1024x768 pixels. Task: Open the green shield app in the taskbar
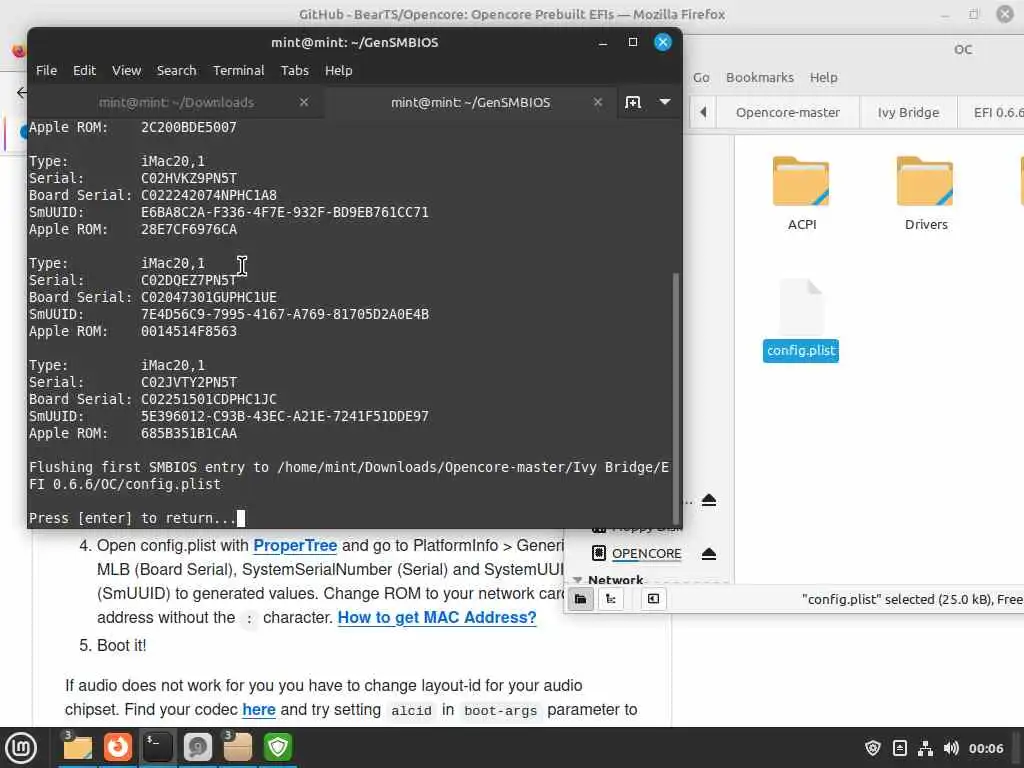pos(278,747)
